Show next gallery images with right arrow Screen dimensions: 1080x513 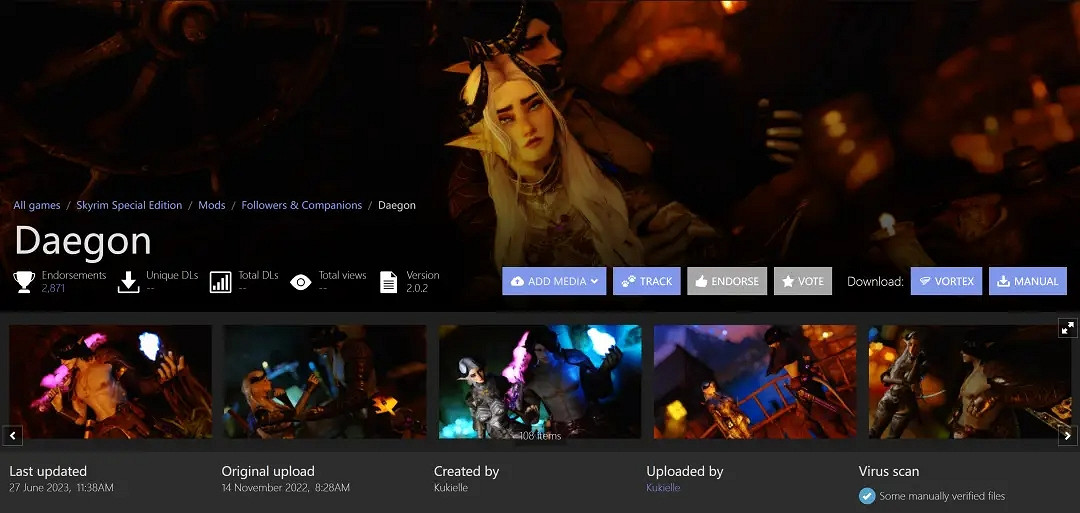coord(1067,436)
